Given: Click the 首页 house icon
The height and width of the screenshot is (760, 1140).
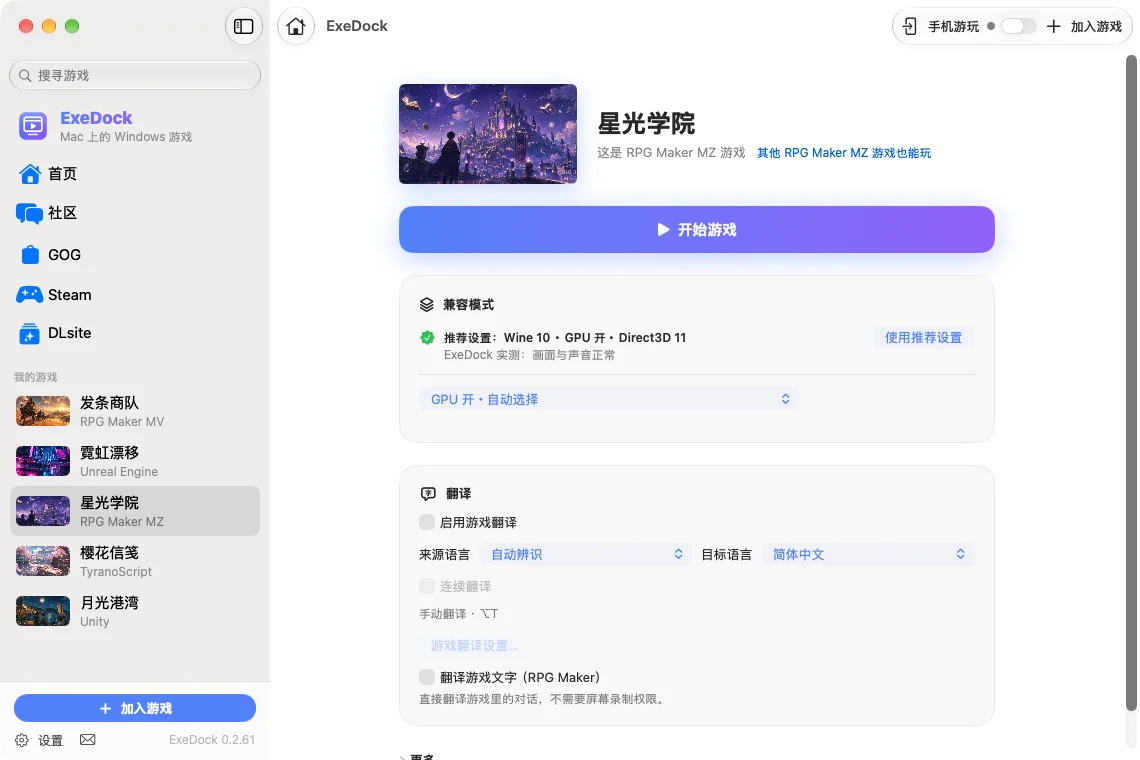Looking at the screenshot, I should 30,174.
